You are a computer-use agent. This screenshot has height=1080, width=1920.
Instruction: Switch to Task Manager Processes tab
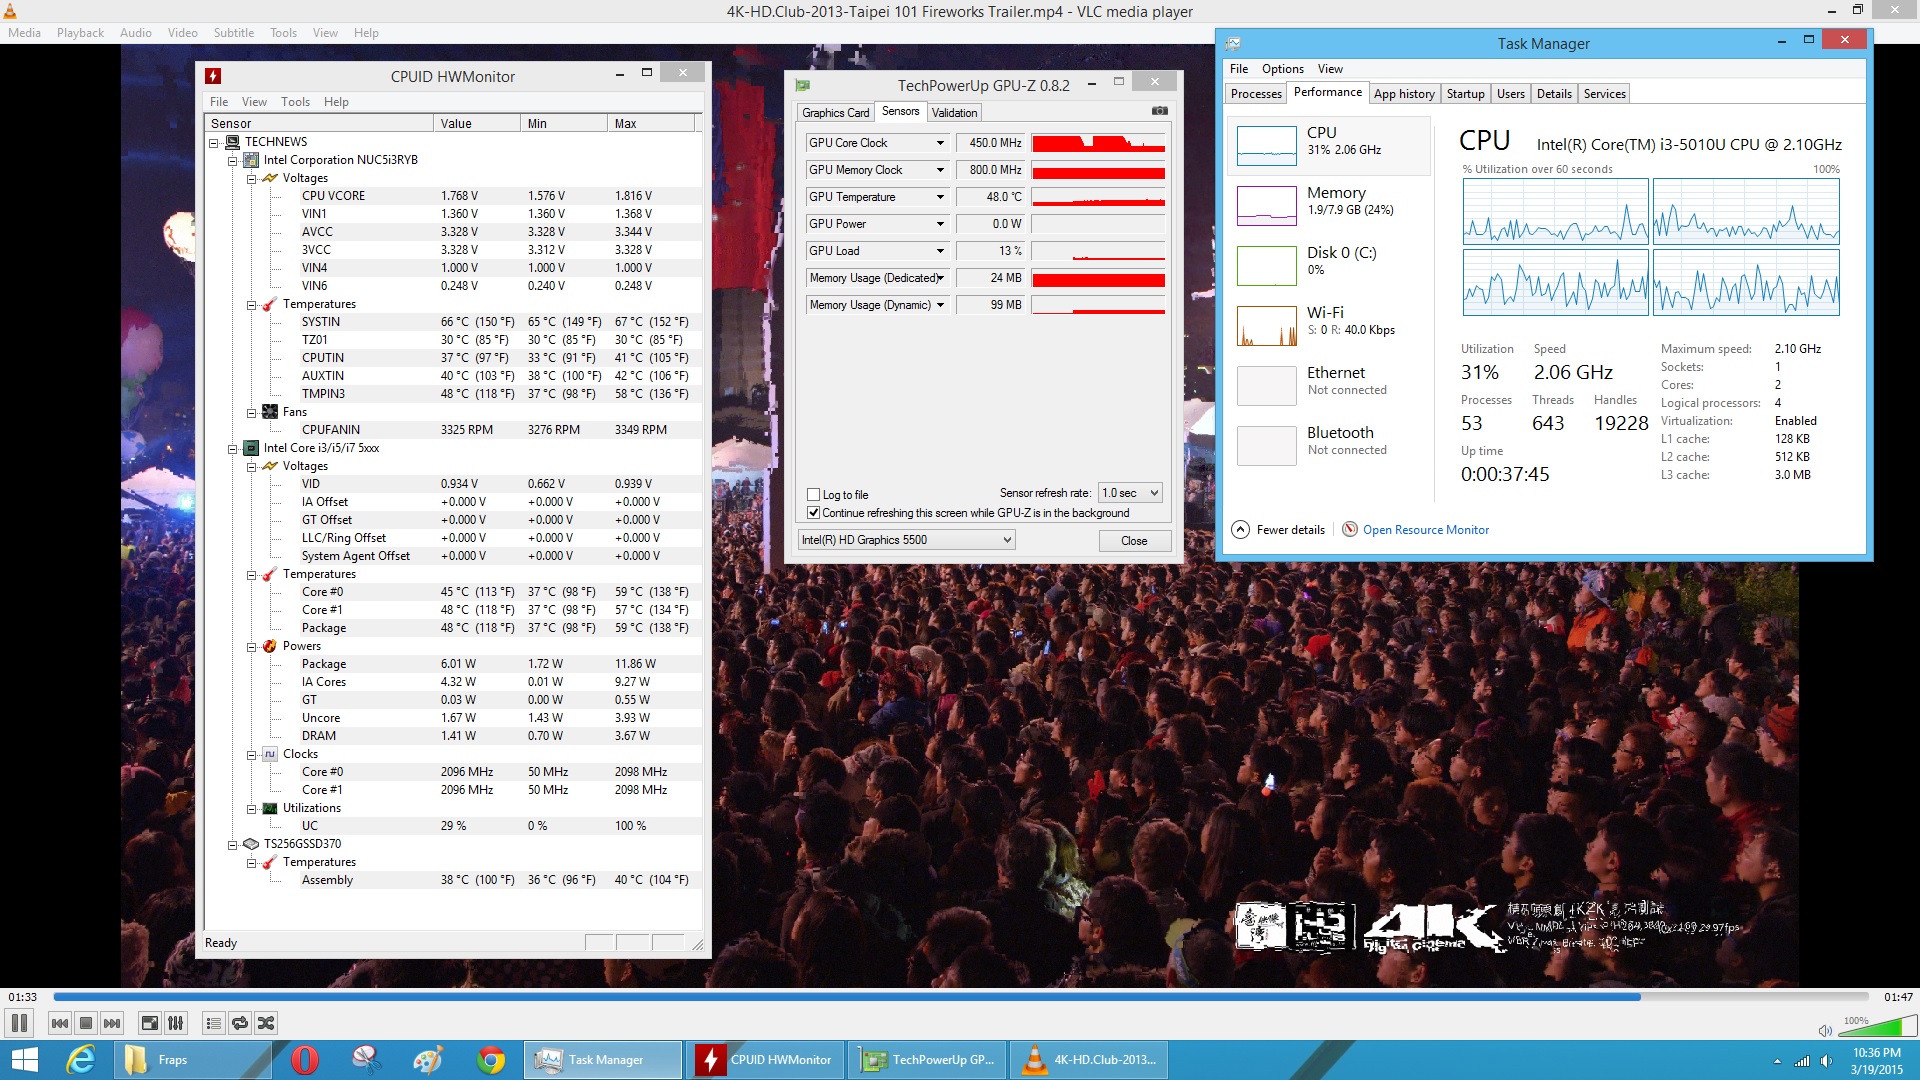[x=1255, y=94]
